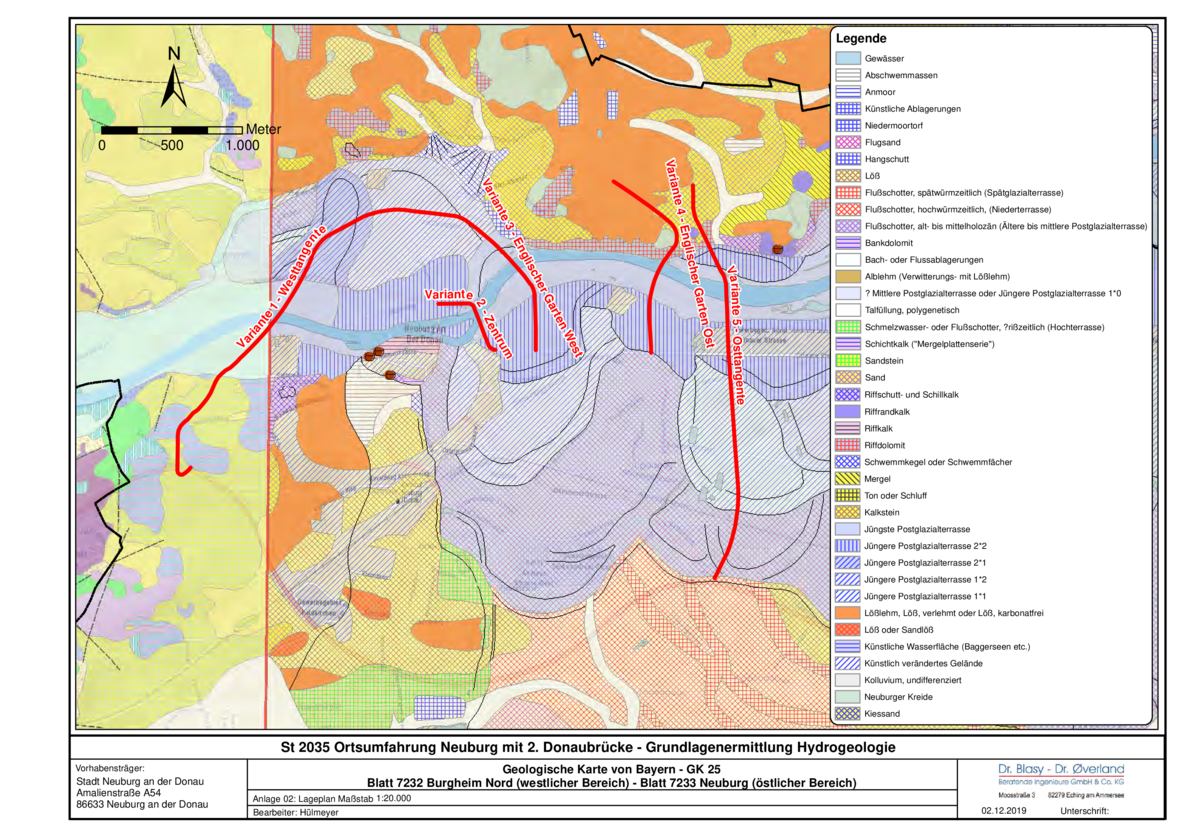Image resolution: width=1180 pixels, height=834 pixels.
Task: Click 'Geologische Karte von Bayern - GK 25'
Action: [x=611, y=769]
